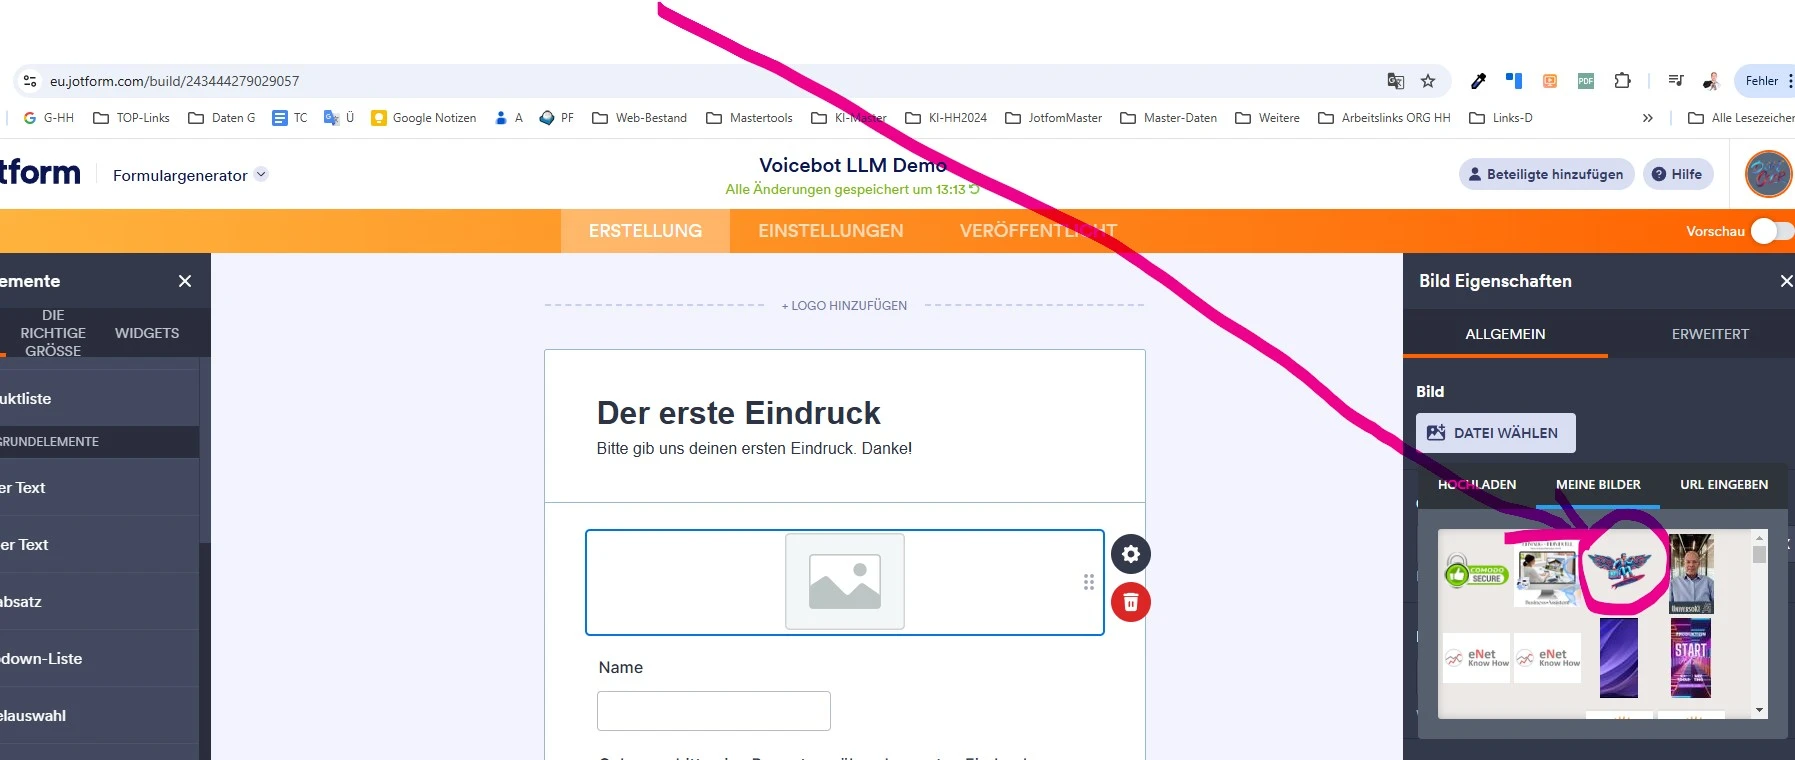Open the browser extensions puzzle icon
The width and height of the screenshot is (1795, 760).
coord(1622,81)
